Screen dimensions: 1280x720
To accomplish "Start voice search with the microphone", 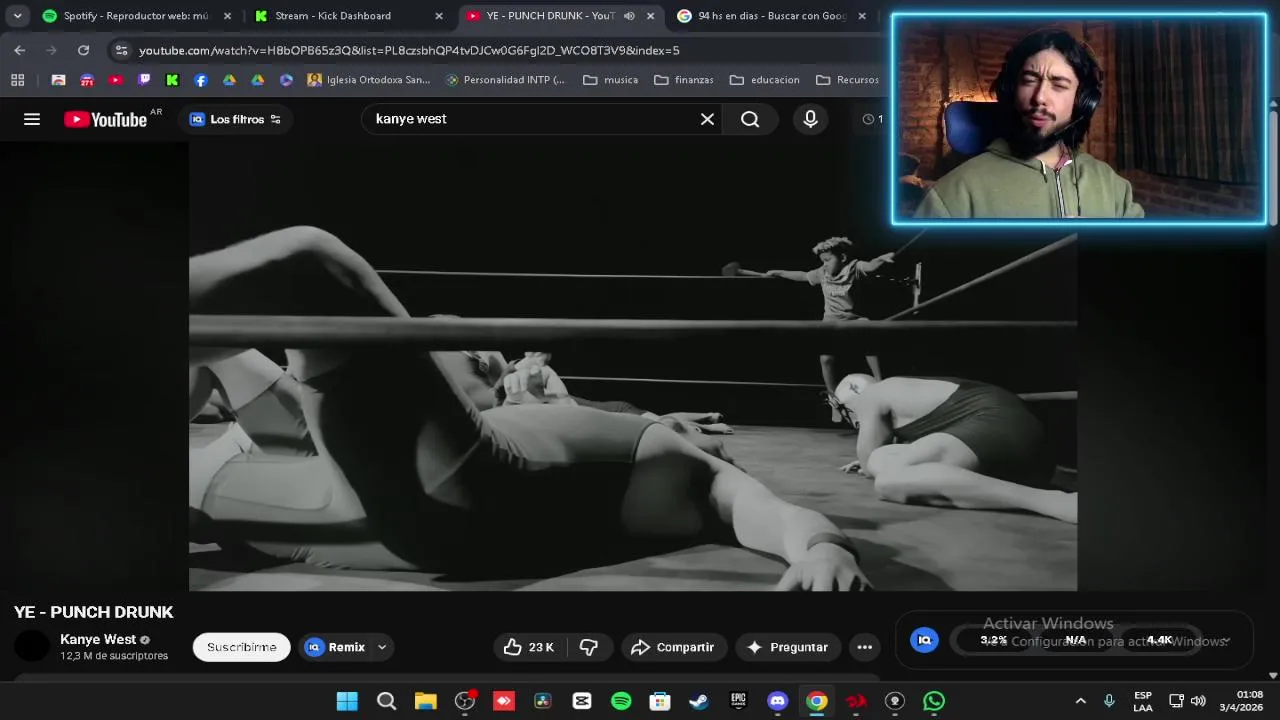I will coord(810,119).
